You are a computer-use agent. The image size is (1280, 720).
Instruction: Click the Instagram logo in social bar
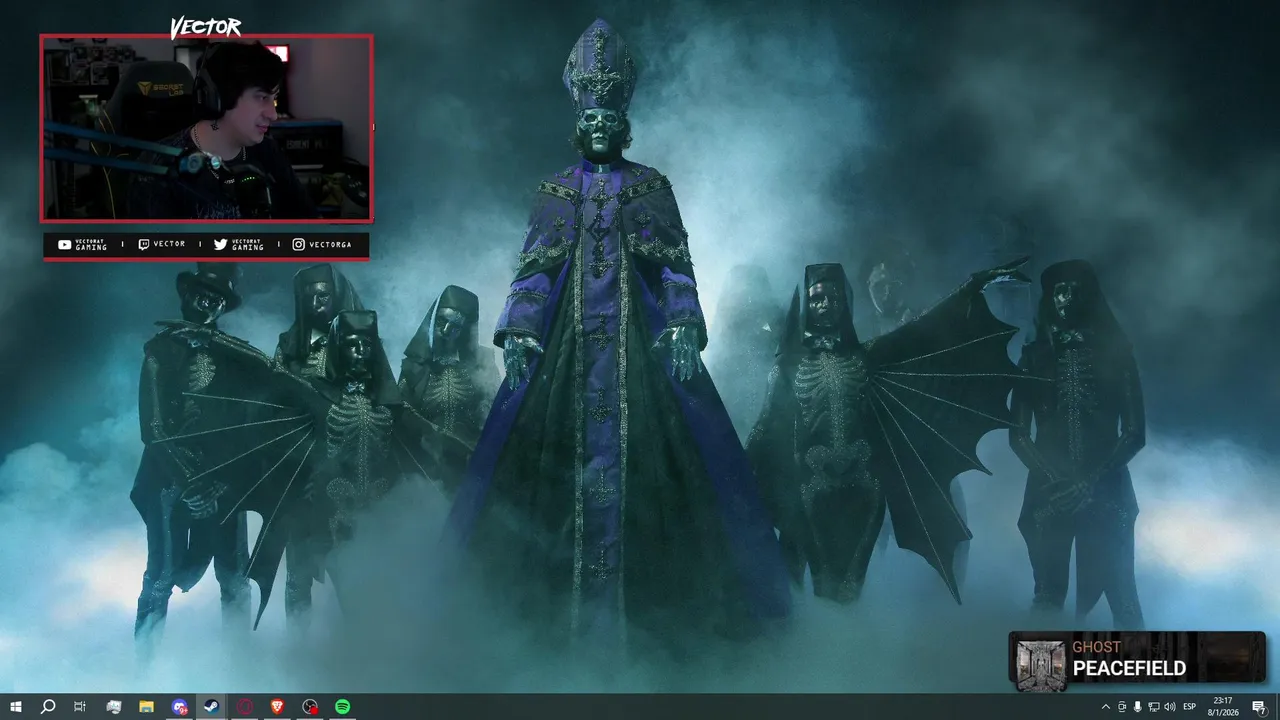tap(298, 244)
